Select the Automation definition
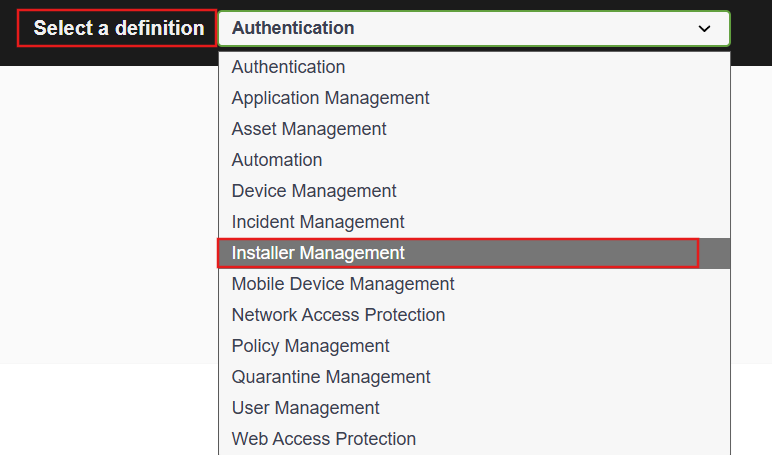Screen dimensions: 772x476 coord(277,160)
